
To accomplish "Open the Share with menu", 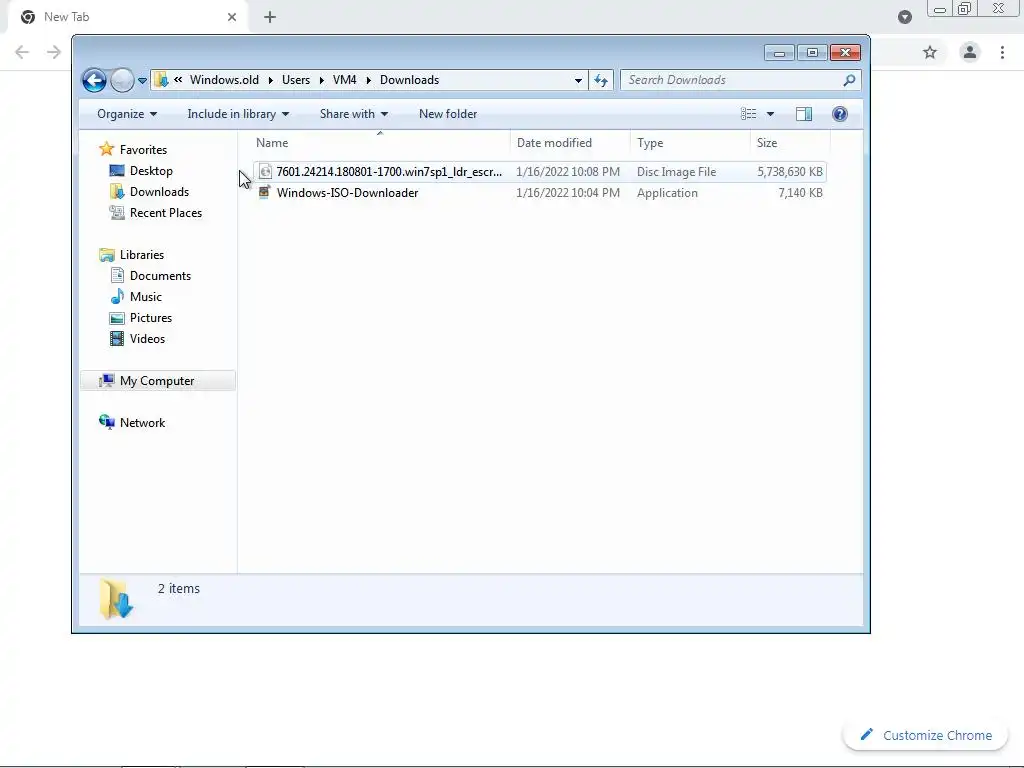I will 353,114.
